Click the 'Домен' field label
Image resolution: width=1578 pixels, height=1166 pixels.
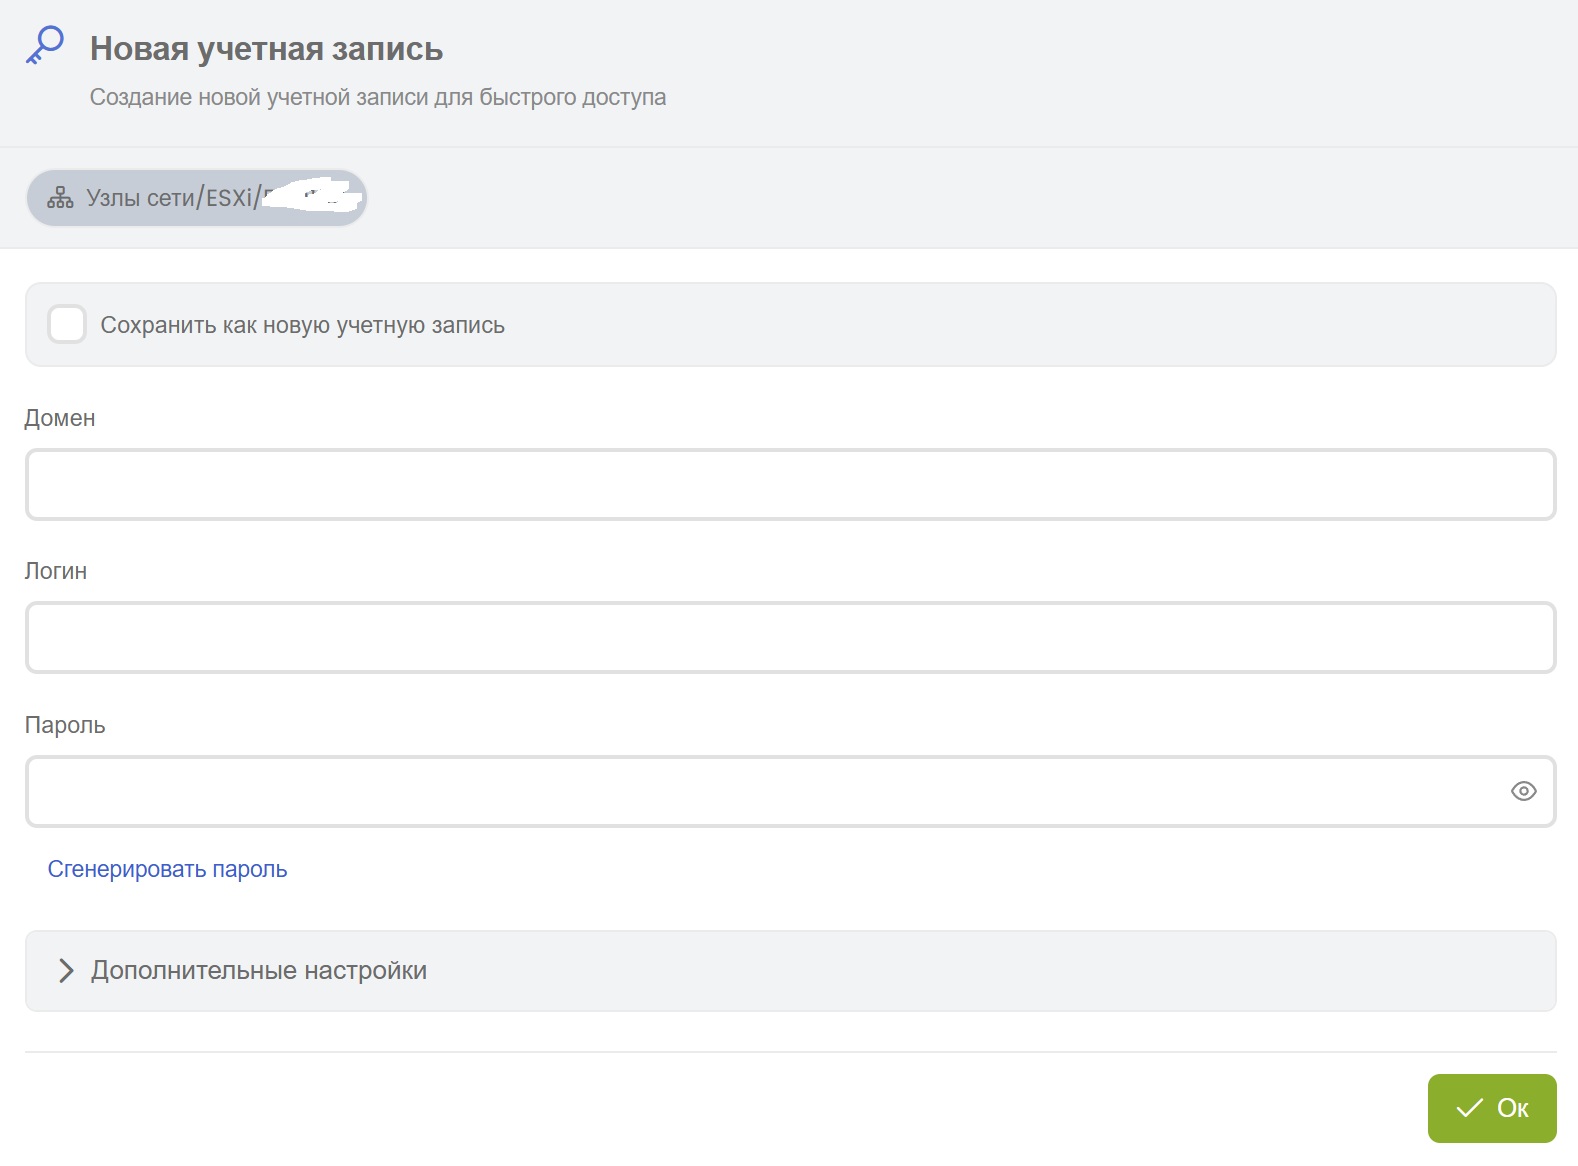click(60, 418)
